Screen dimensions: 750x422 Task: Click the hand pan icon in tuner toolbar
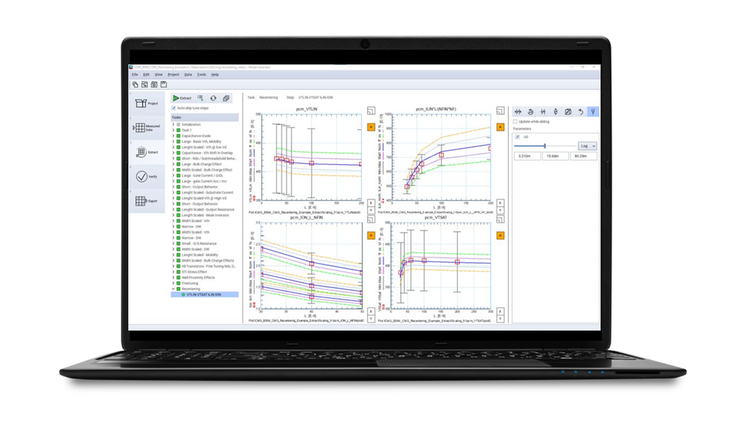click(x=530, y=111)
